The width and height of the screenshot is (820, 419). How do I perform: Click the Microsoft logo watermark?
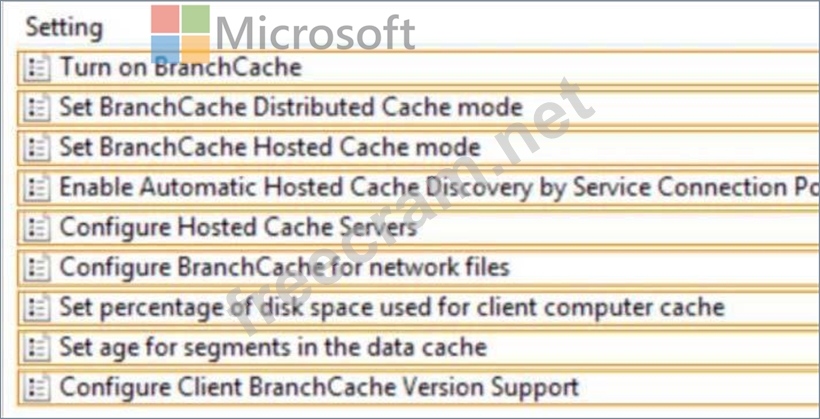(283, 33)
